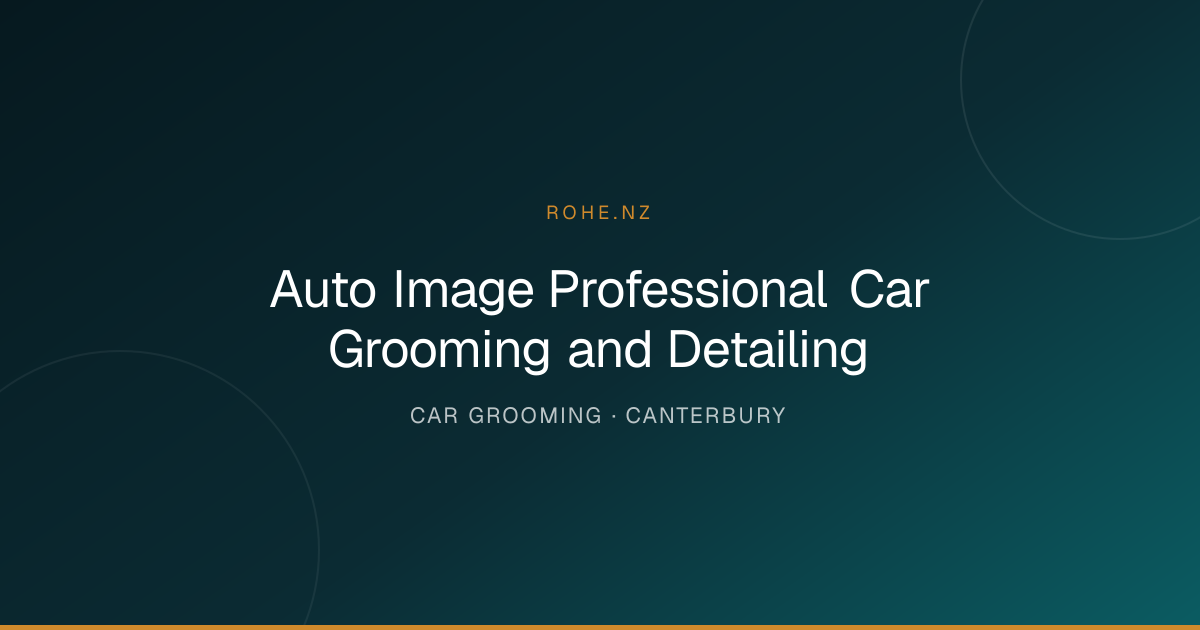The height and width of the screenshot is (630, 1200).
Task: Click the "Grooming and Detailing" title line
Action: (x=598, y=352)
